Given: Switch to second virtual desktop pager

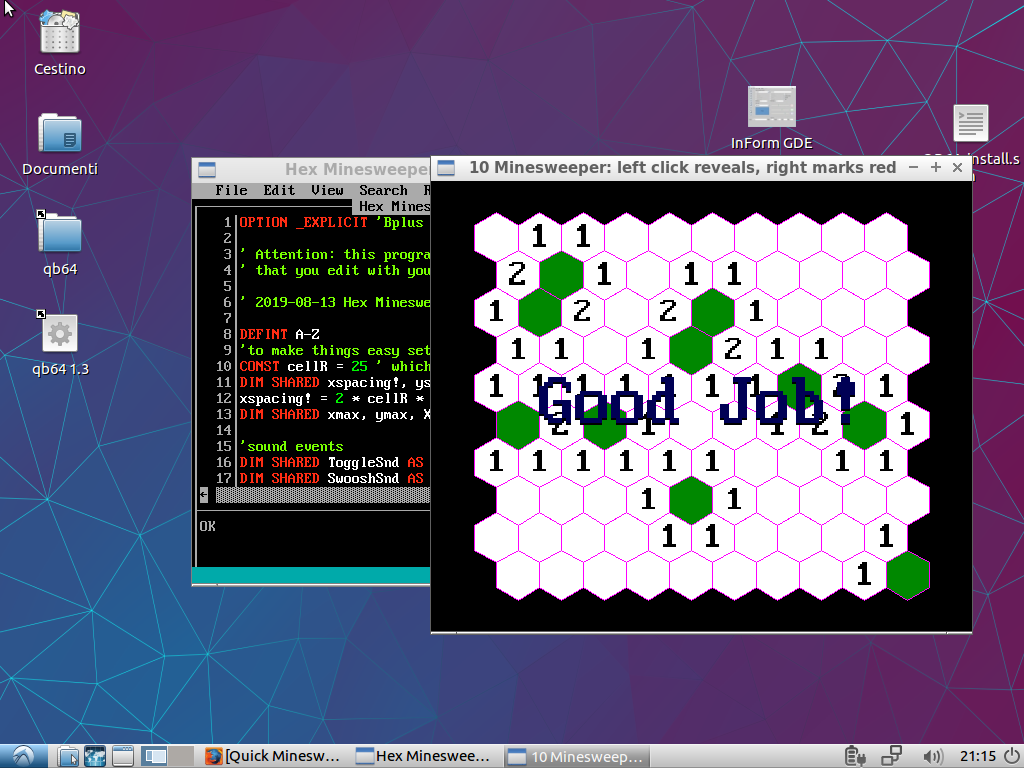Looking at the screenshot, I should point(181,756).
